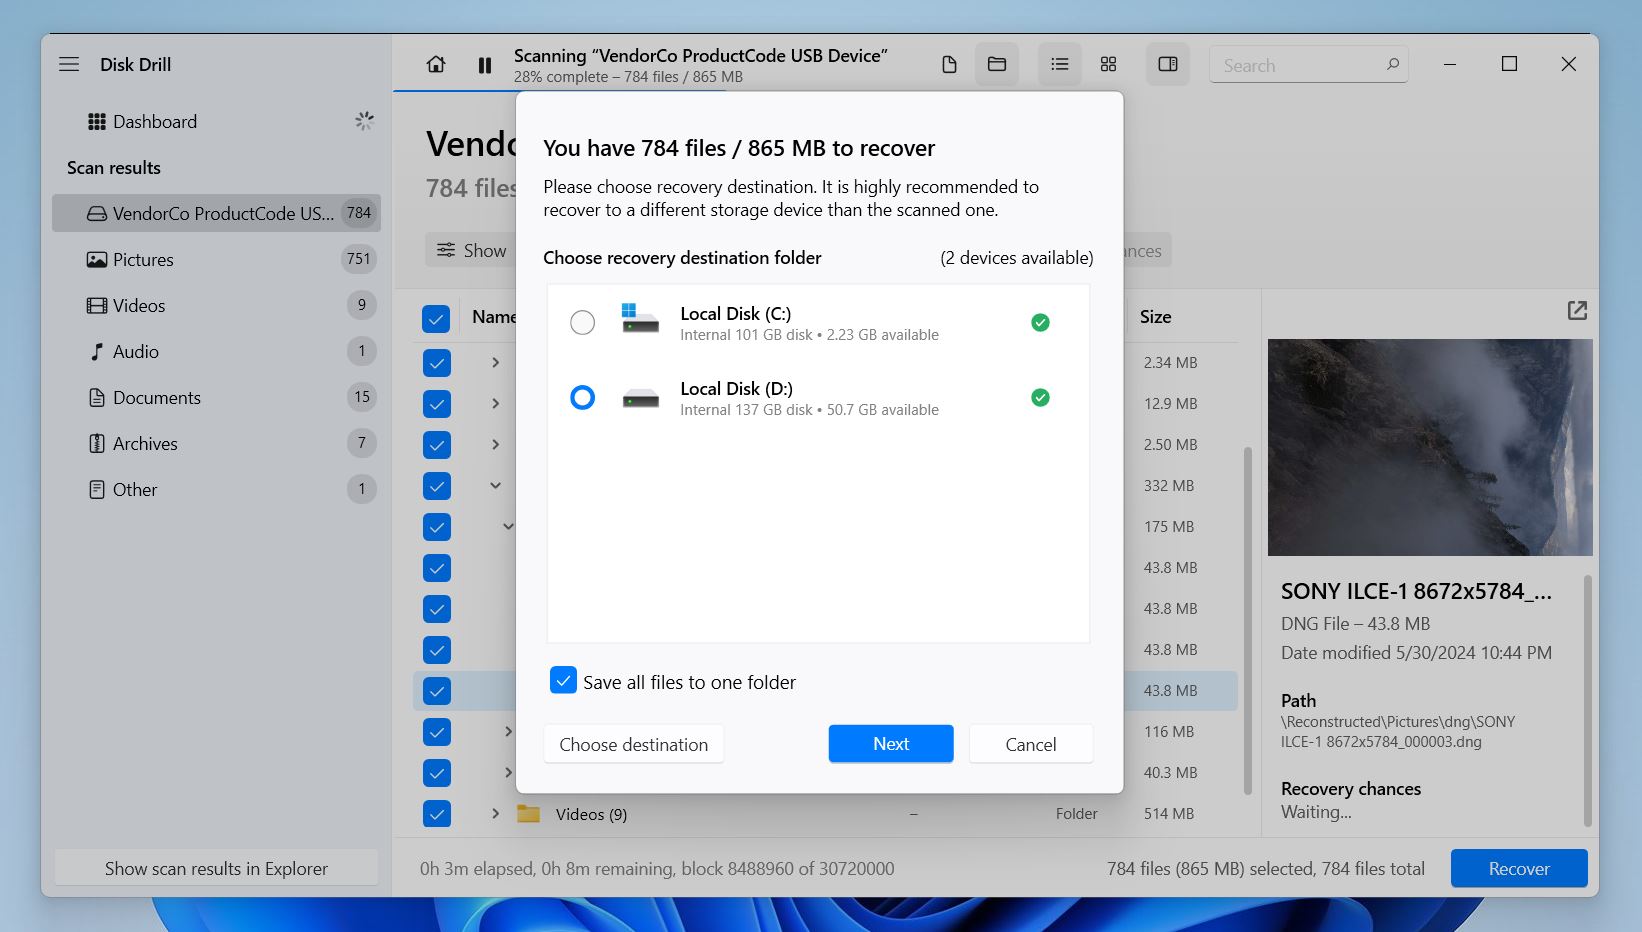Viewport: 1642px width, 932px height.
Task: Open Pictures category in sidebar
Action: [143, 260]
